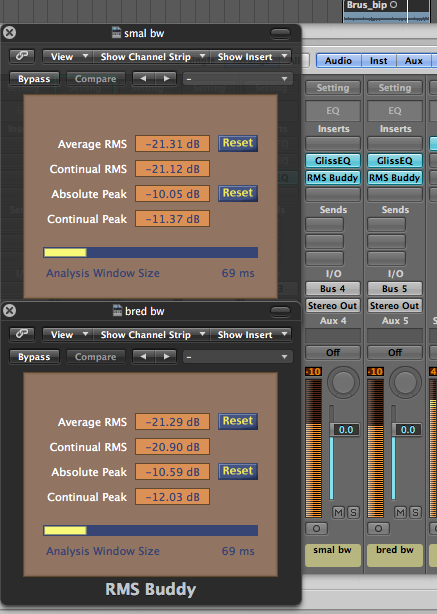
Task: Open Show Channel Strip menu in bred bw
Action: 152,335
